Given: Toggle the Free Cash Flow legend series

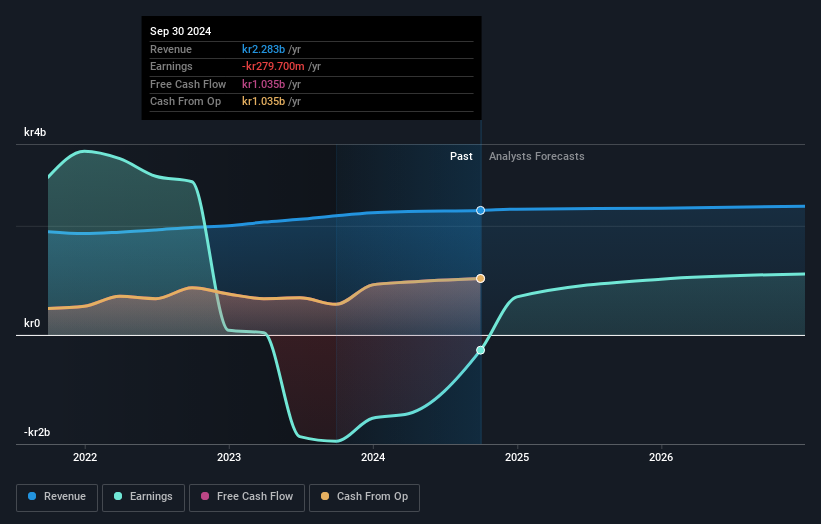Looking at the screenshot, I should (247, 497).
